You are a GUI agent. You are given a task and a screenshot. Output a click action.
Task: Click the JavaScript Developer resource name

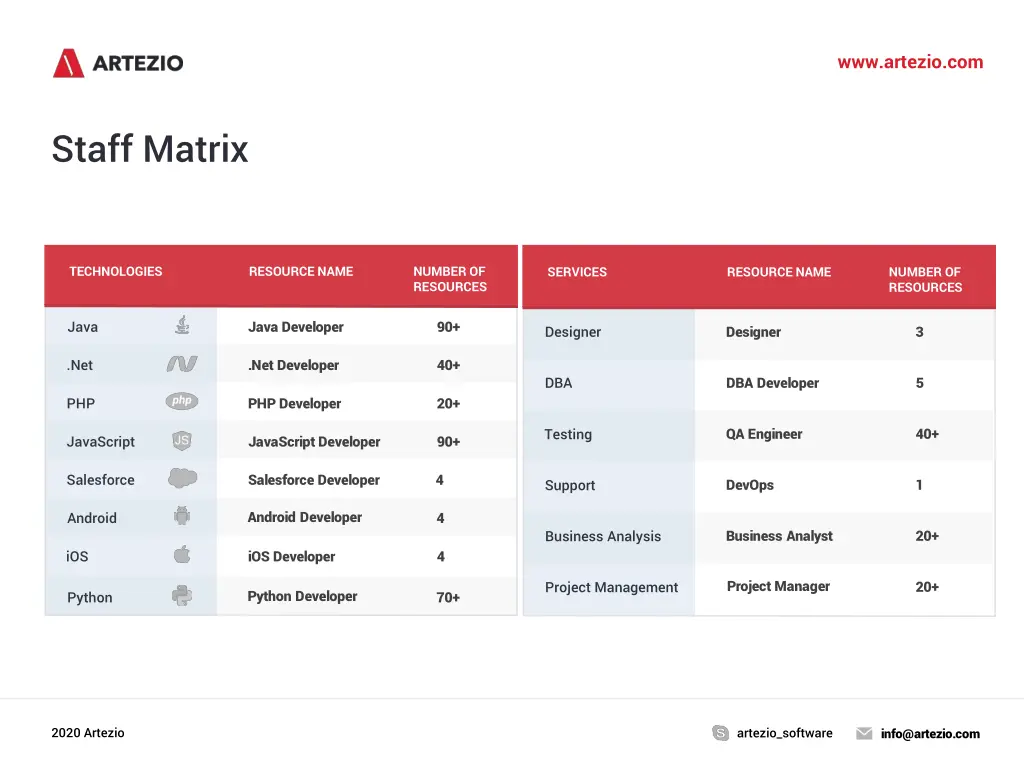tap(314, 442)
